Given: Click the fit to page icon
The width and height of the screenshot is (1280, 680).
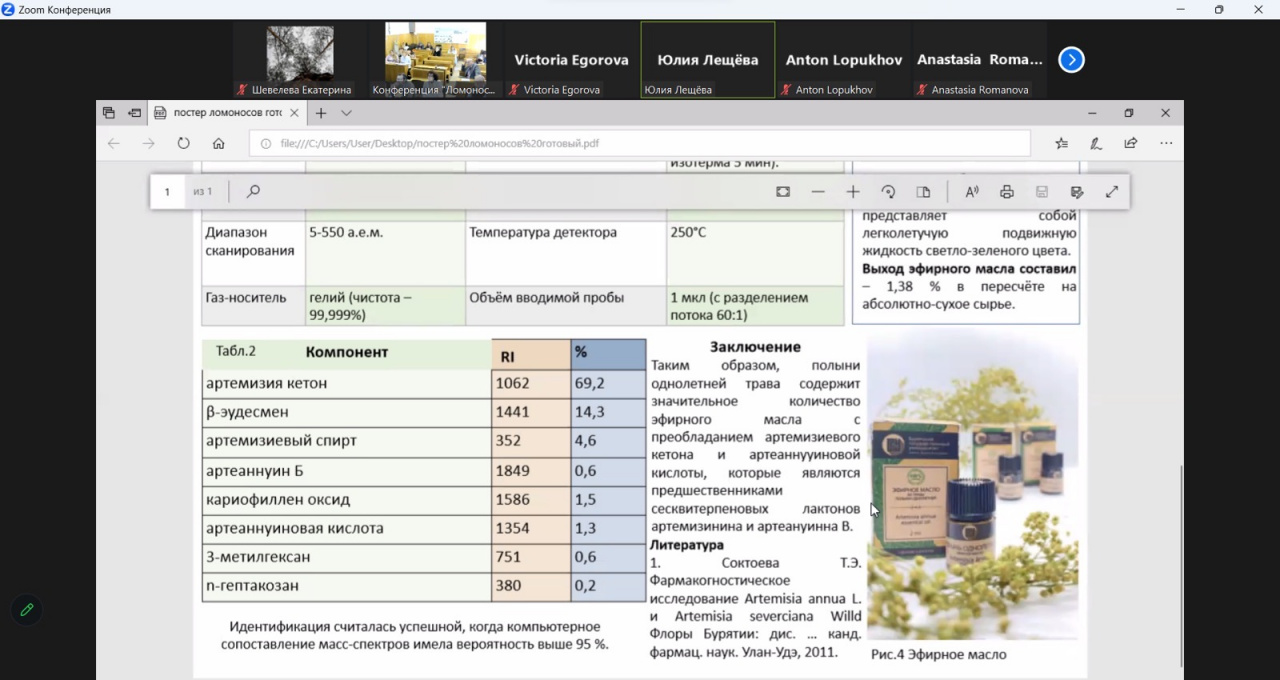Looking at the screenshot, I should tap(783, 192).
